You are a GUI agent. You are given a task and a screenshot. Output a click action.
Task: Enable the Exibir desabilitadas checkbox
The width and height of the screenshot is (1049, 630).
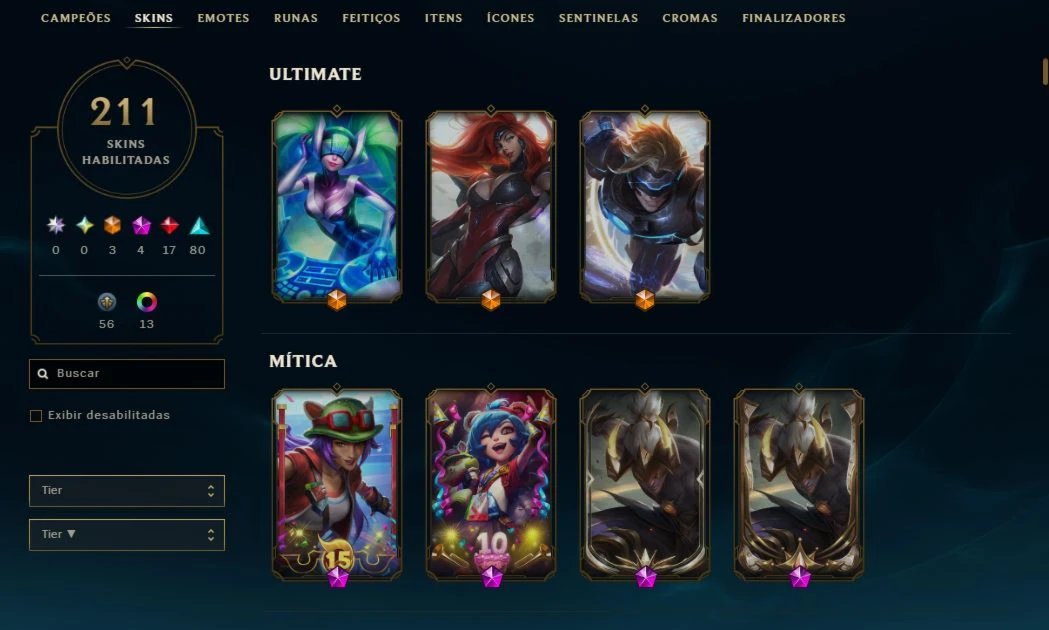pos(36,416)
